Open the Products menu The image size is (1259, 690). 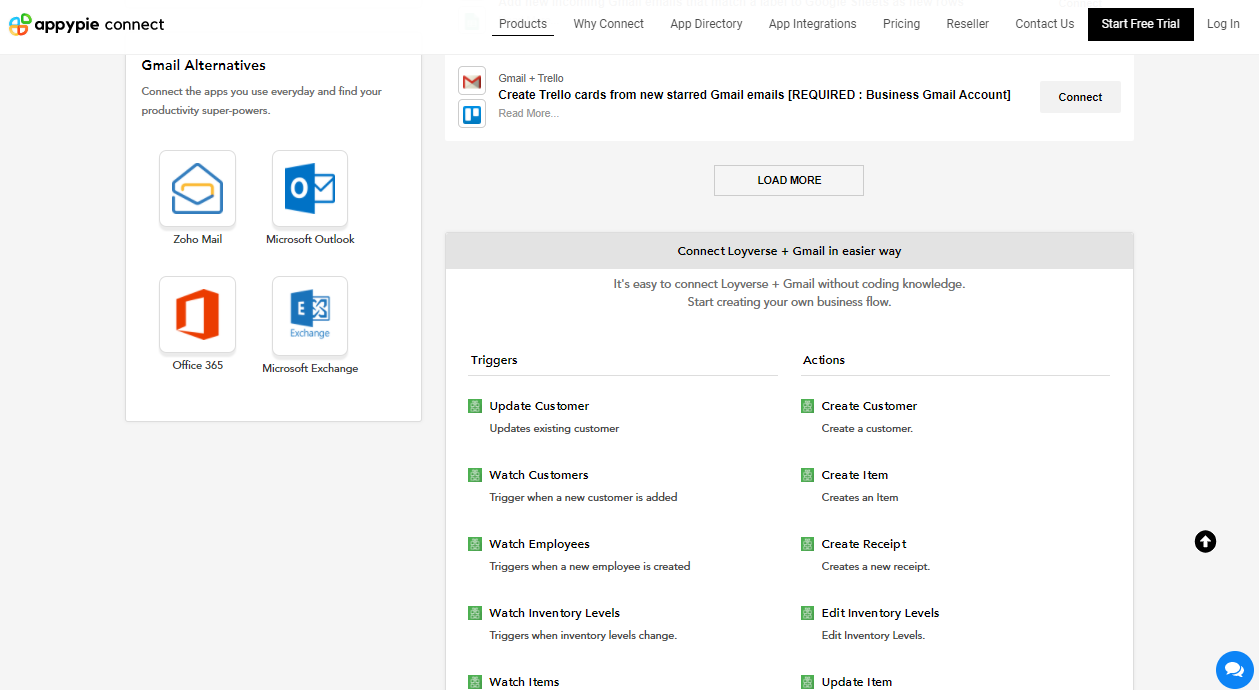(x=523, y=24)
